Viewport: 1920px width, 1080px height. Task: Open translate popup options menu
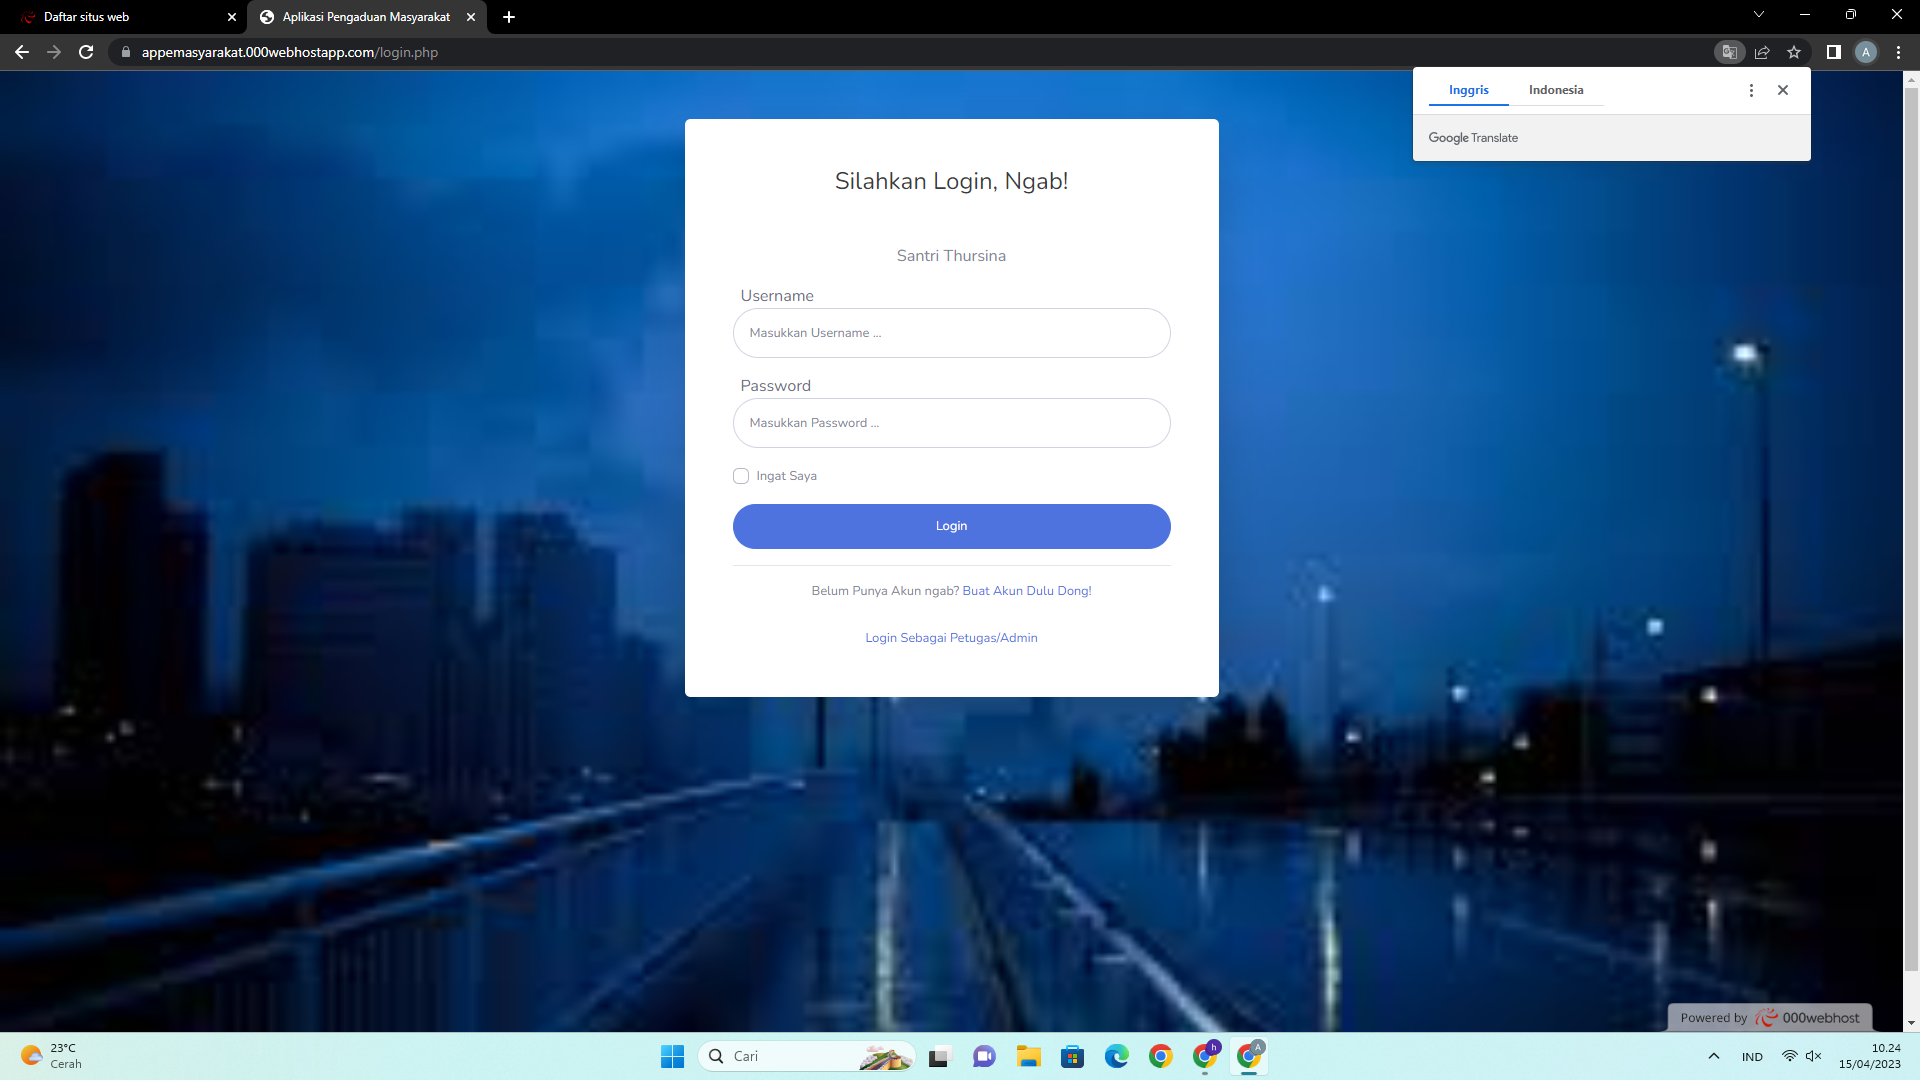pyautogui.click(x=1751, y=90)
